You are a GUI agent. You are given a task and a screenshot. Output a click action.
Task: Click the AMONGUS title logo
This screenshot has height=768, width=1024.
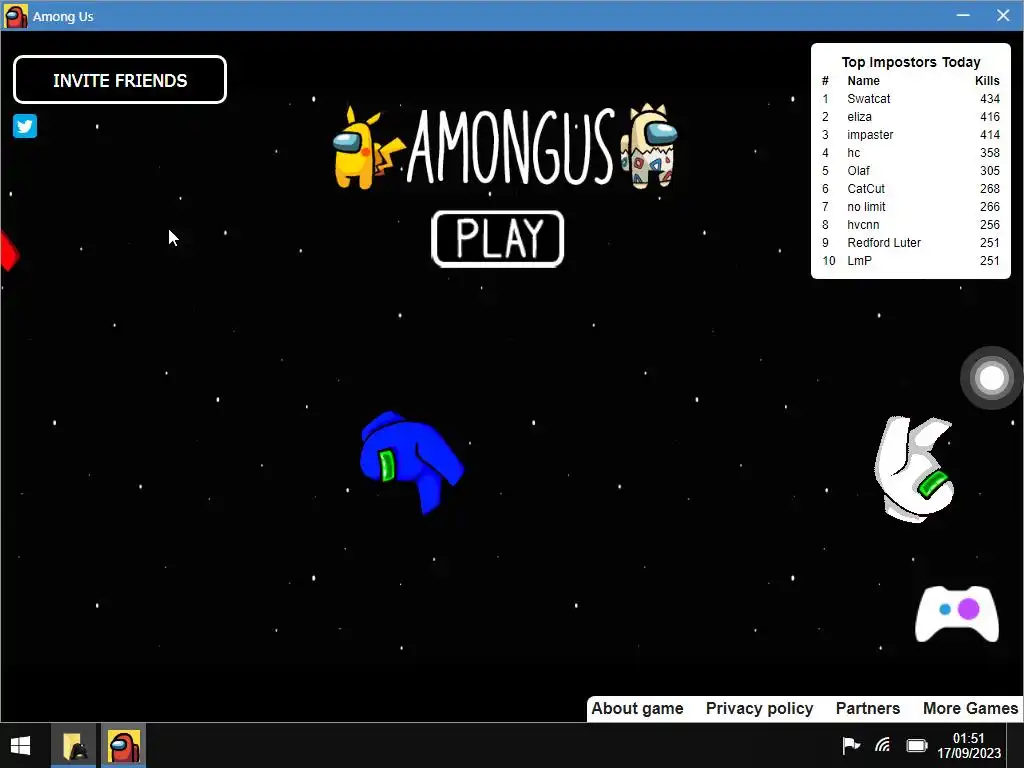511,146
